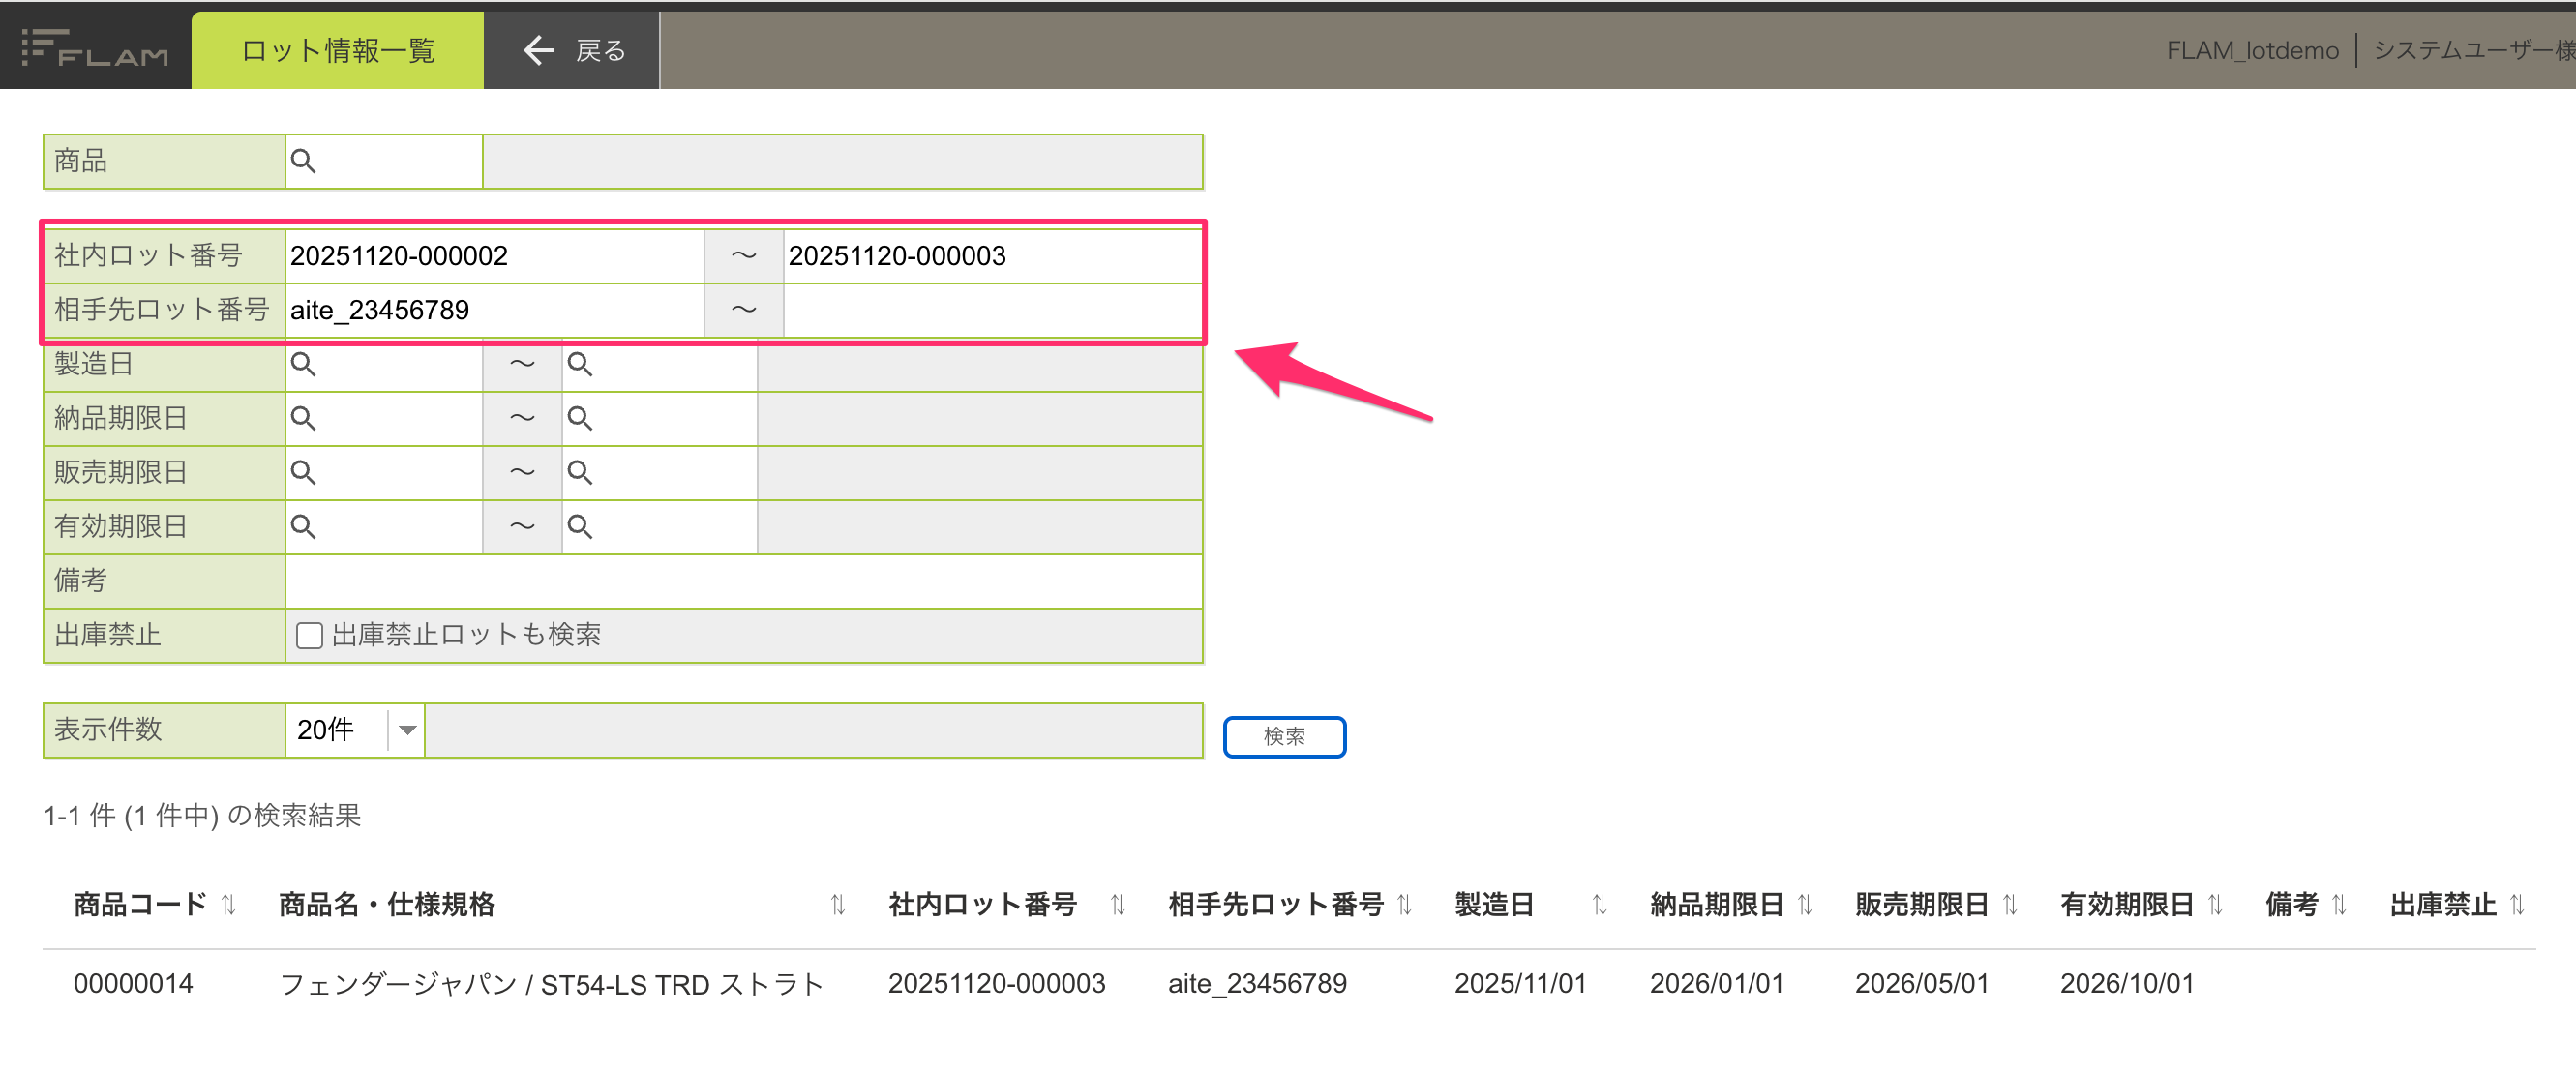Click result cell 商品コード 00000014
The image size is (2576, 1072).
(x=133, y=984)
